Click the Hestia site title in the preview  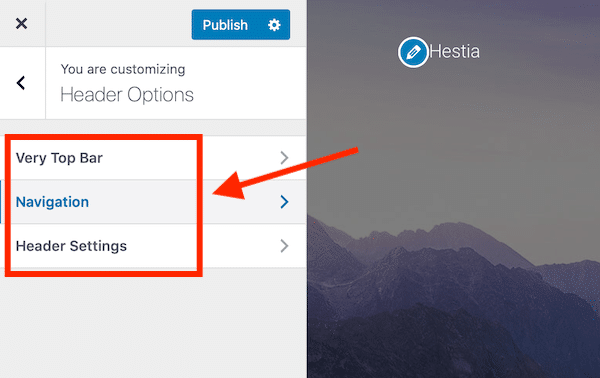pyautogui.click(x=454, y=51)
